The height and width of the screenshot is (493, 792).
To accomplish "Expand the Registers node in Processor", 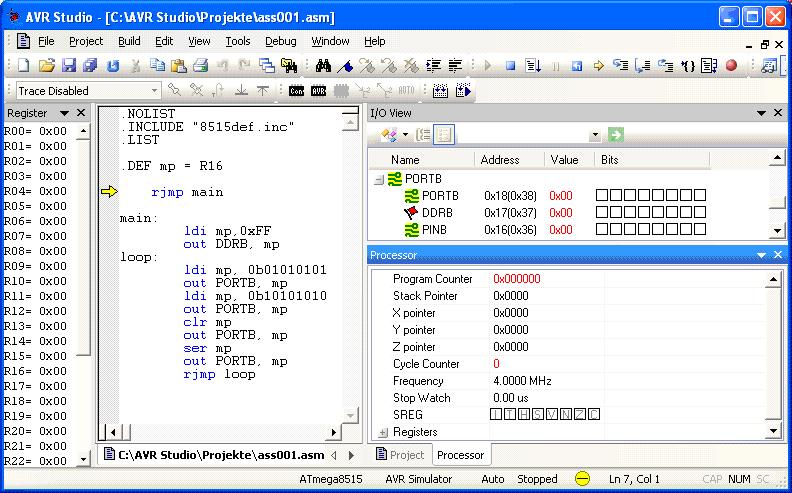I will click(x=383, y=432).
